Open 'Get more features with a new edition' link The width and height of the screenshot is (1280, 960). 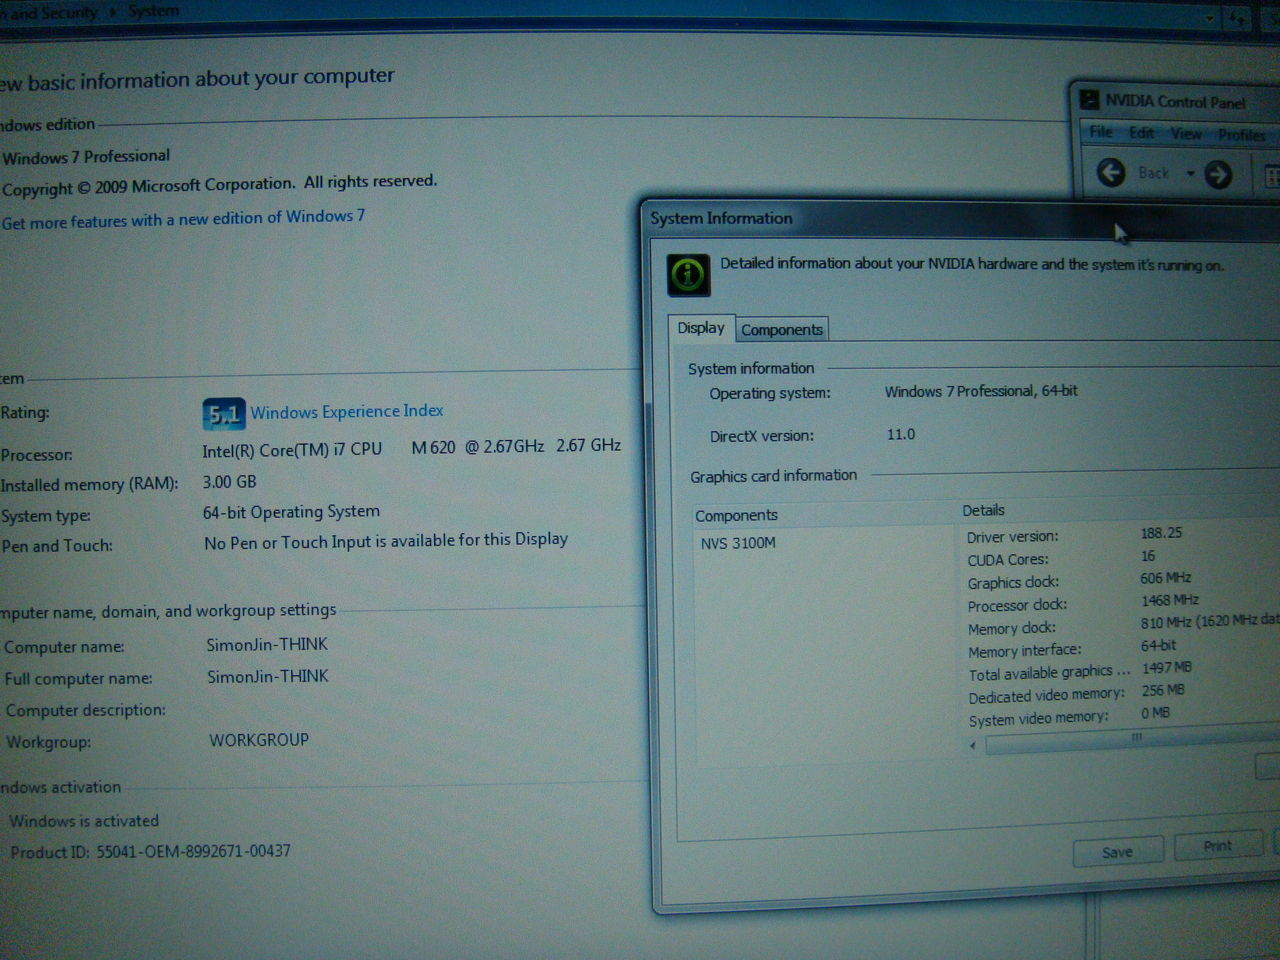point(183,219)
